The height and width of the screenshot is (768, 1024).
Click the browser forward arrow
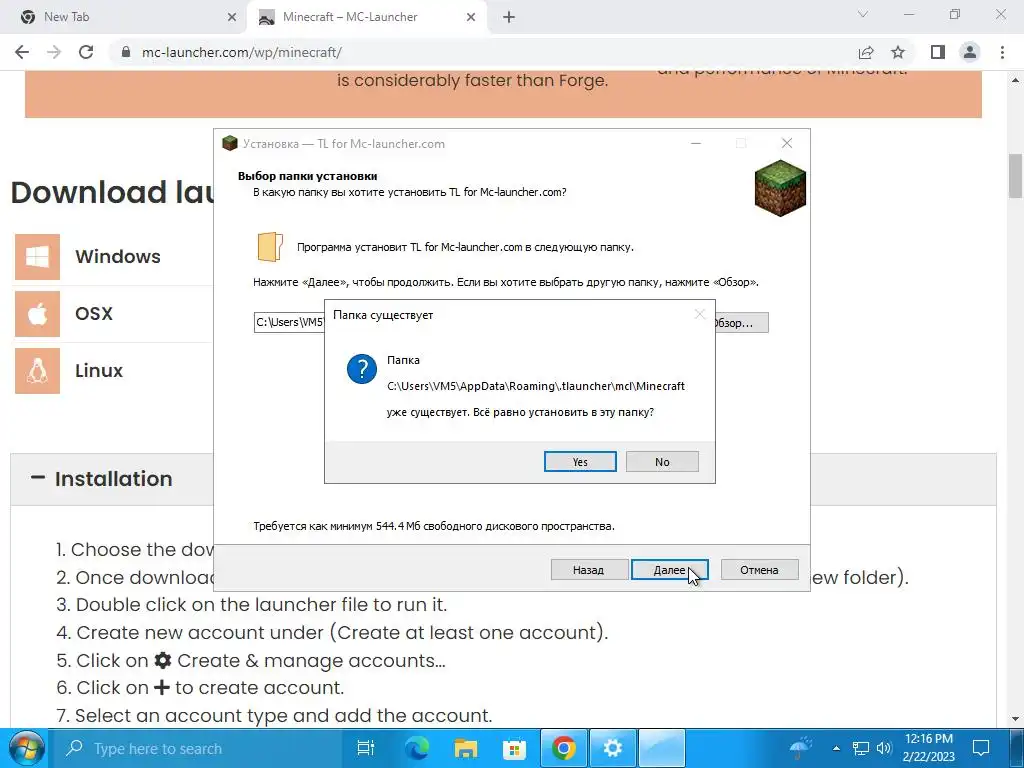tap(54, 52)
